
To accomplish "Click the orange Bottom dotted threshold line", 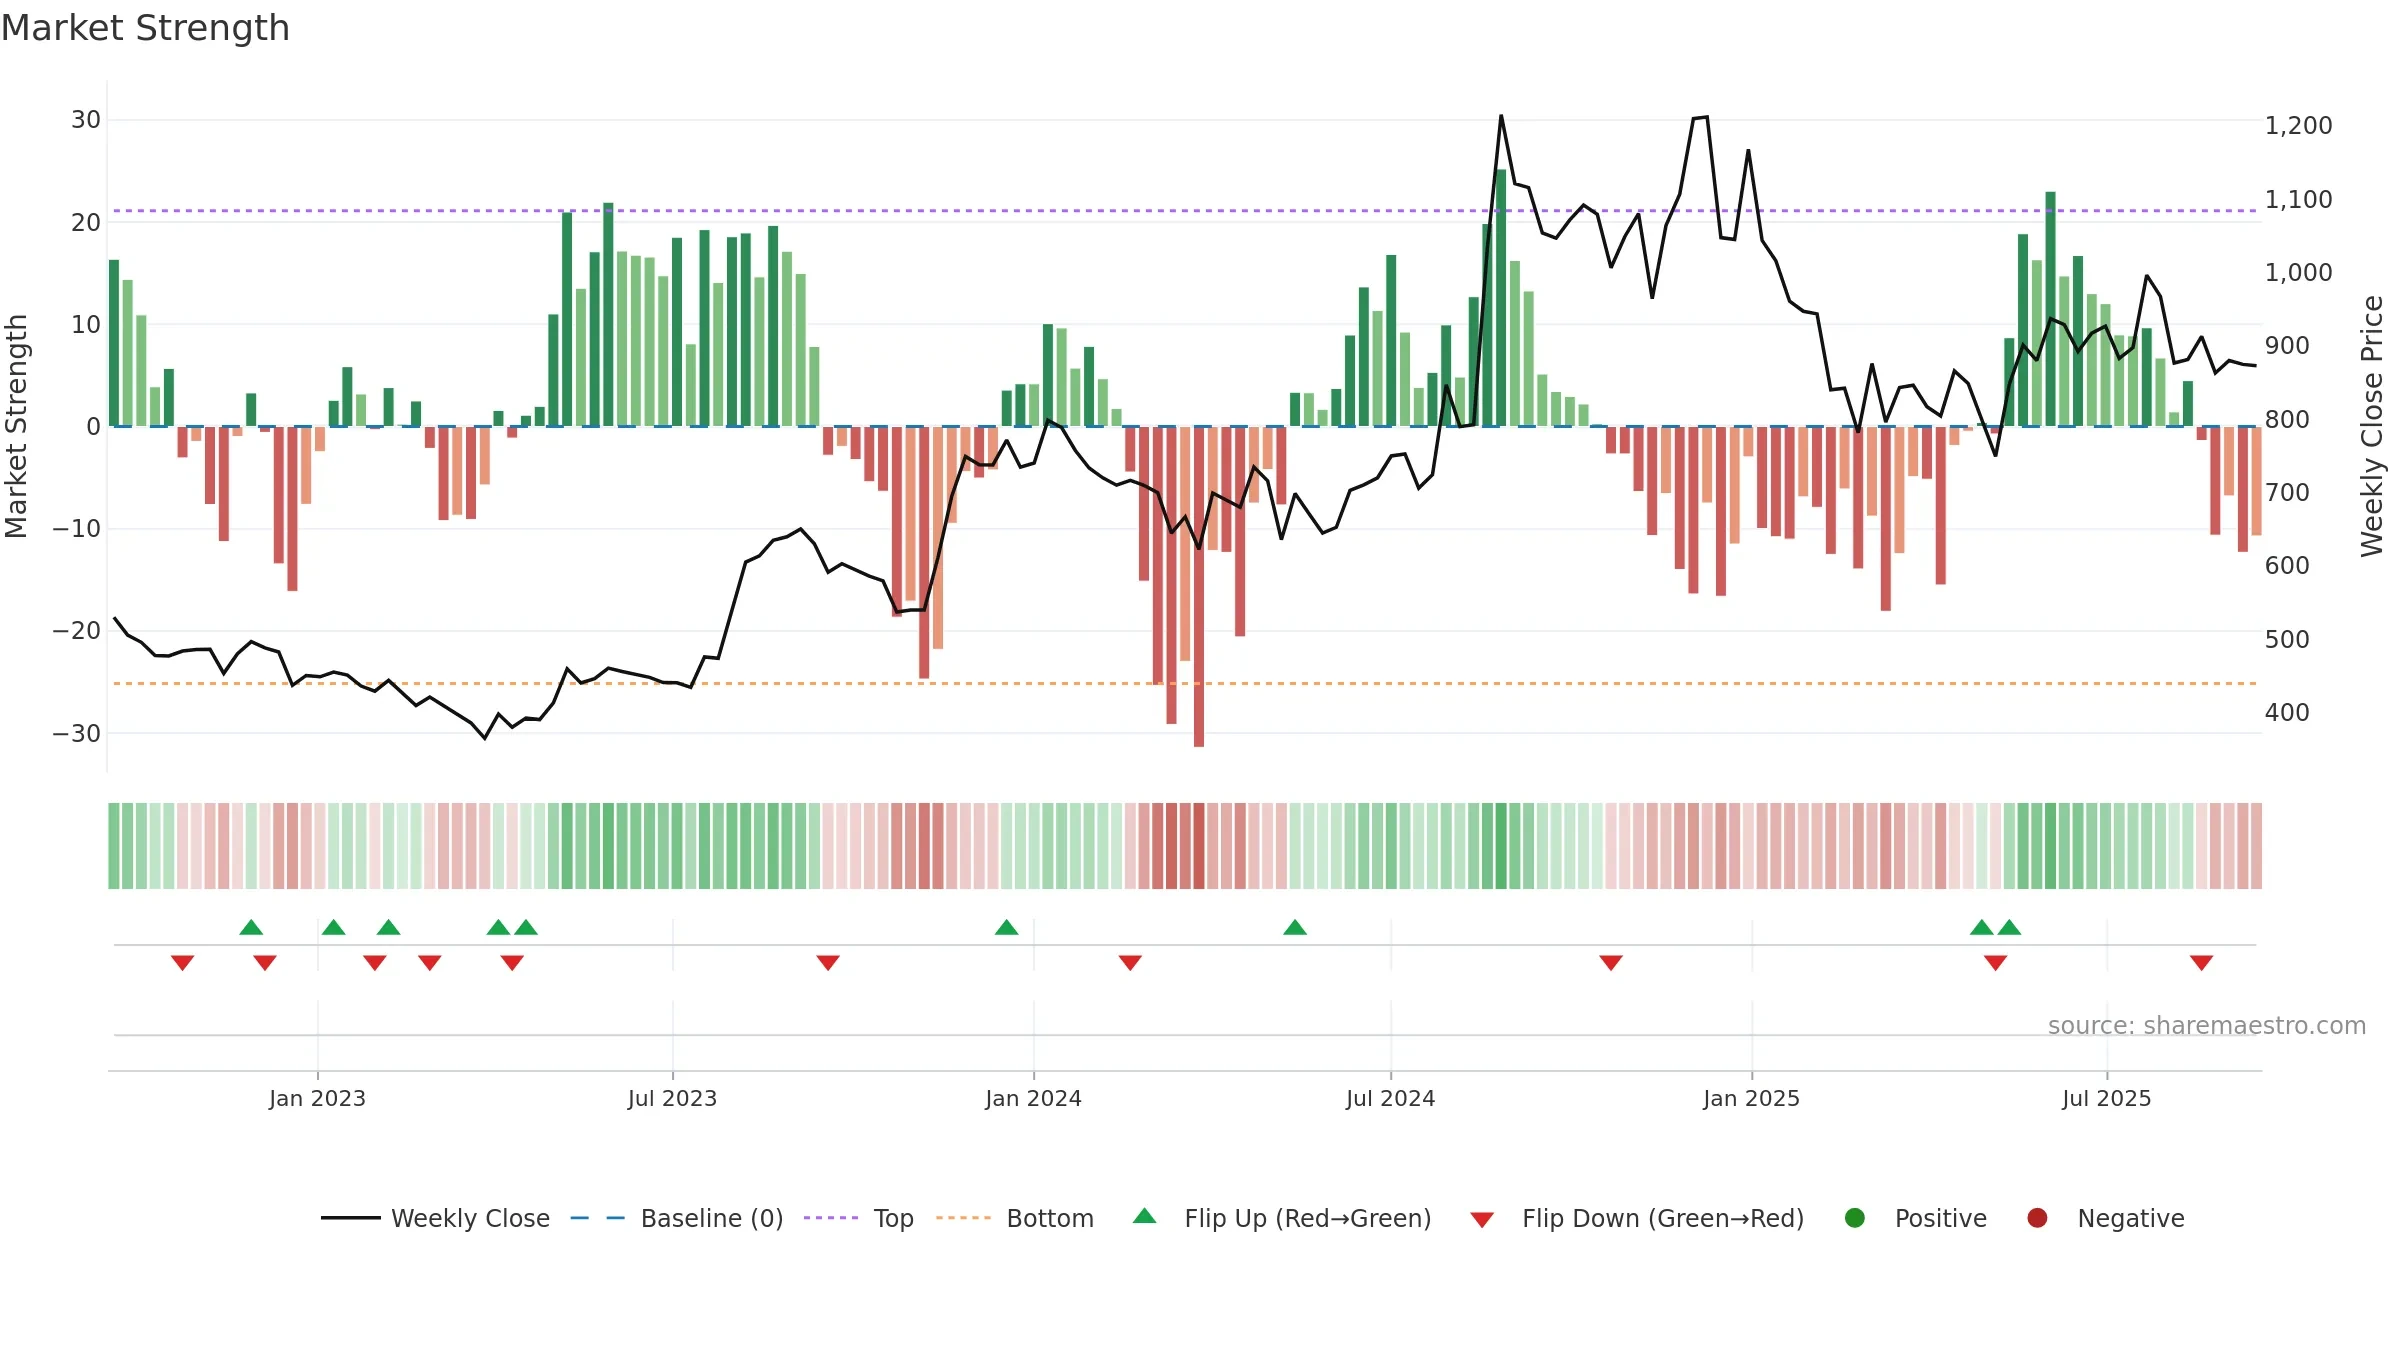I will pyautogui.click(x=1185, y=684).
